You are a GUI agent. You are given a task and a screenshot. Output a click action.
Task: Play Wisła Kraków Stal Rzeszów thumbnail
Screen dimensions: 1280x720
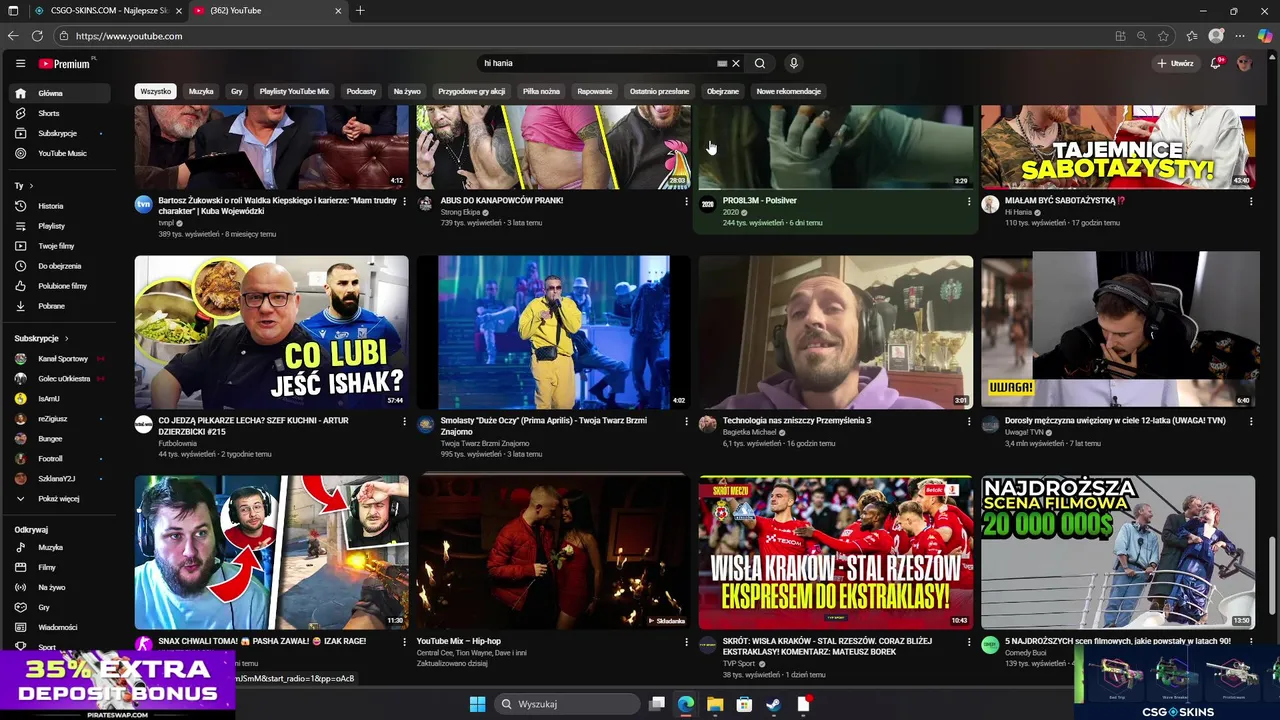point(836,552)
